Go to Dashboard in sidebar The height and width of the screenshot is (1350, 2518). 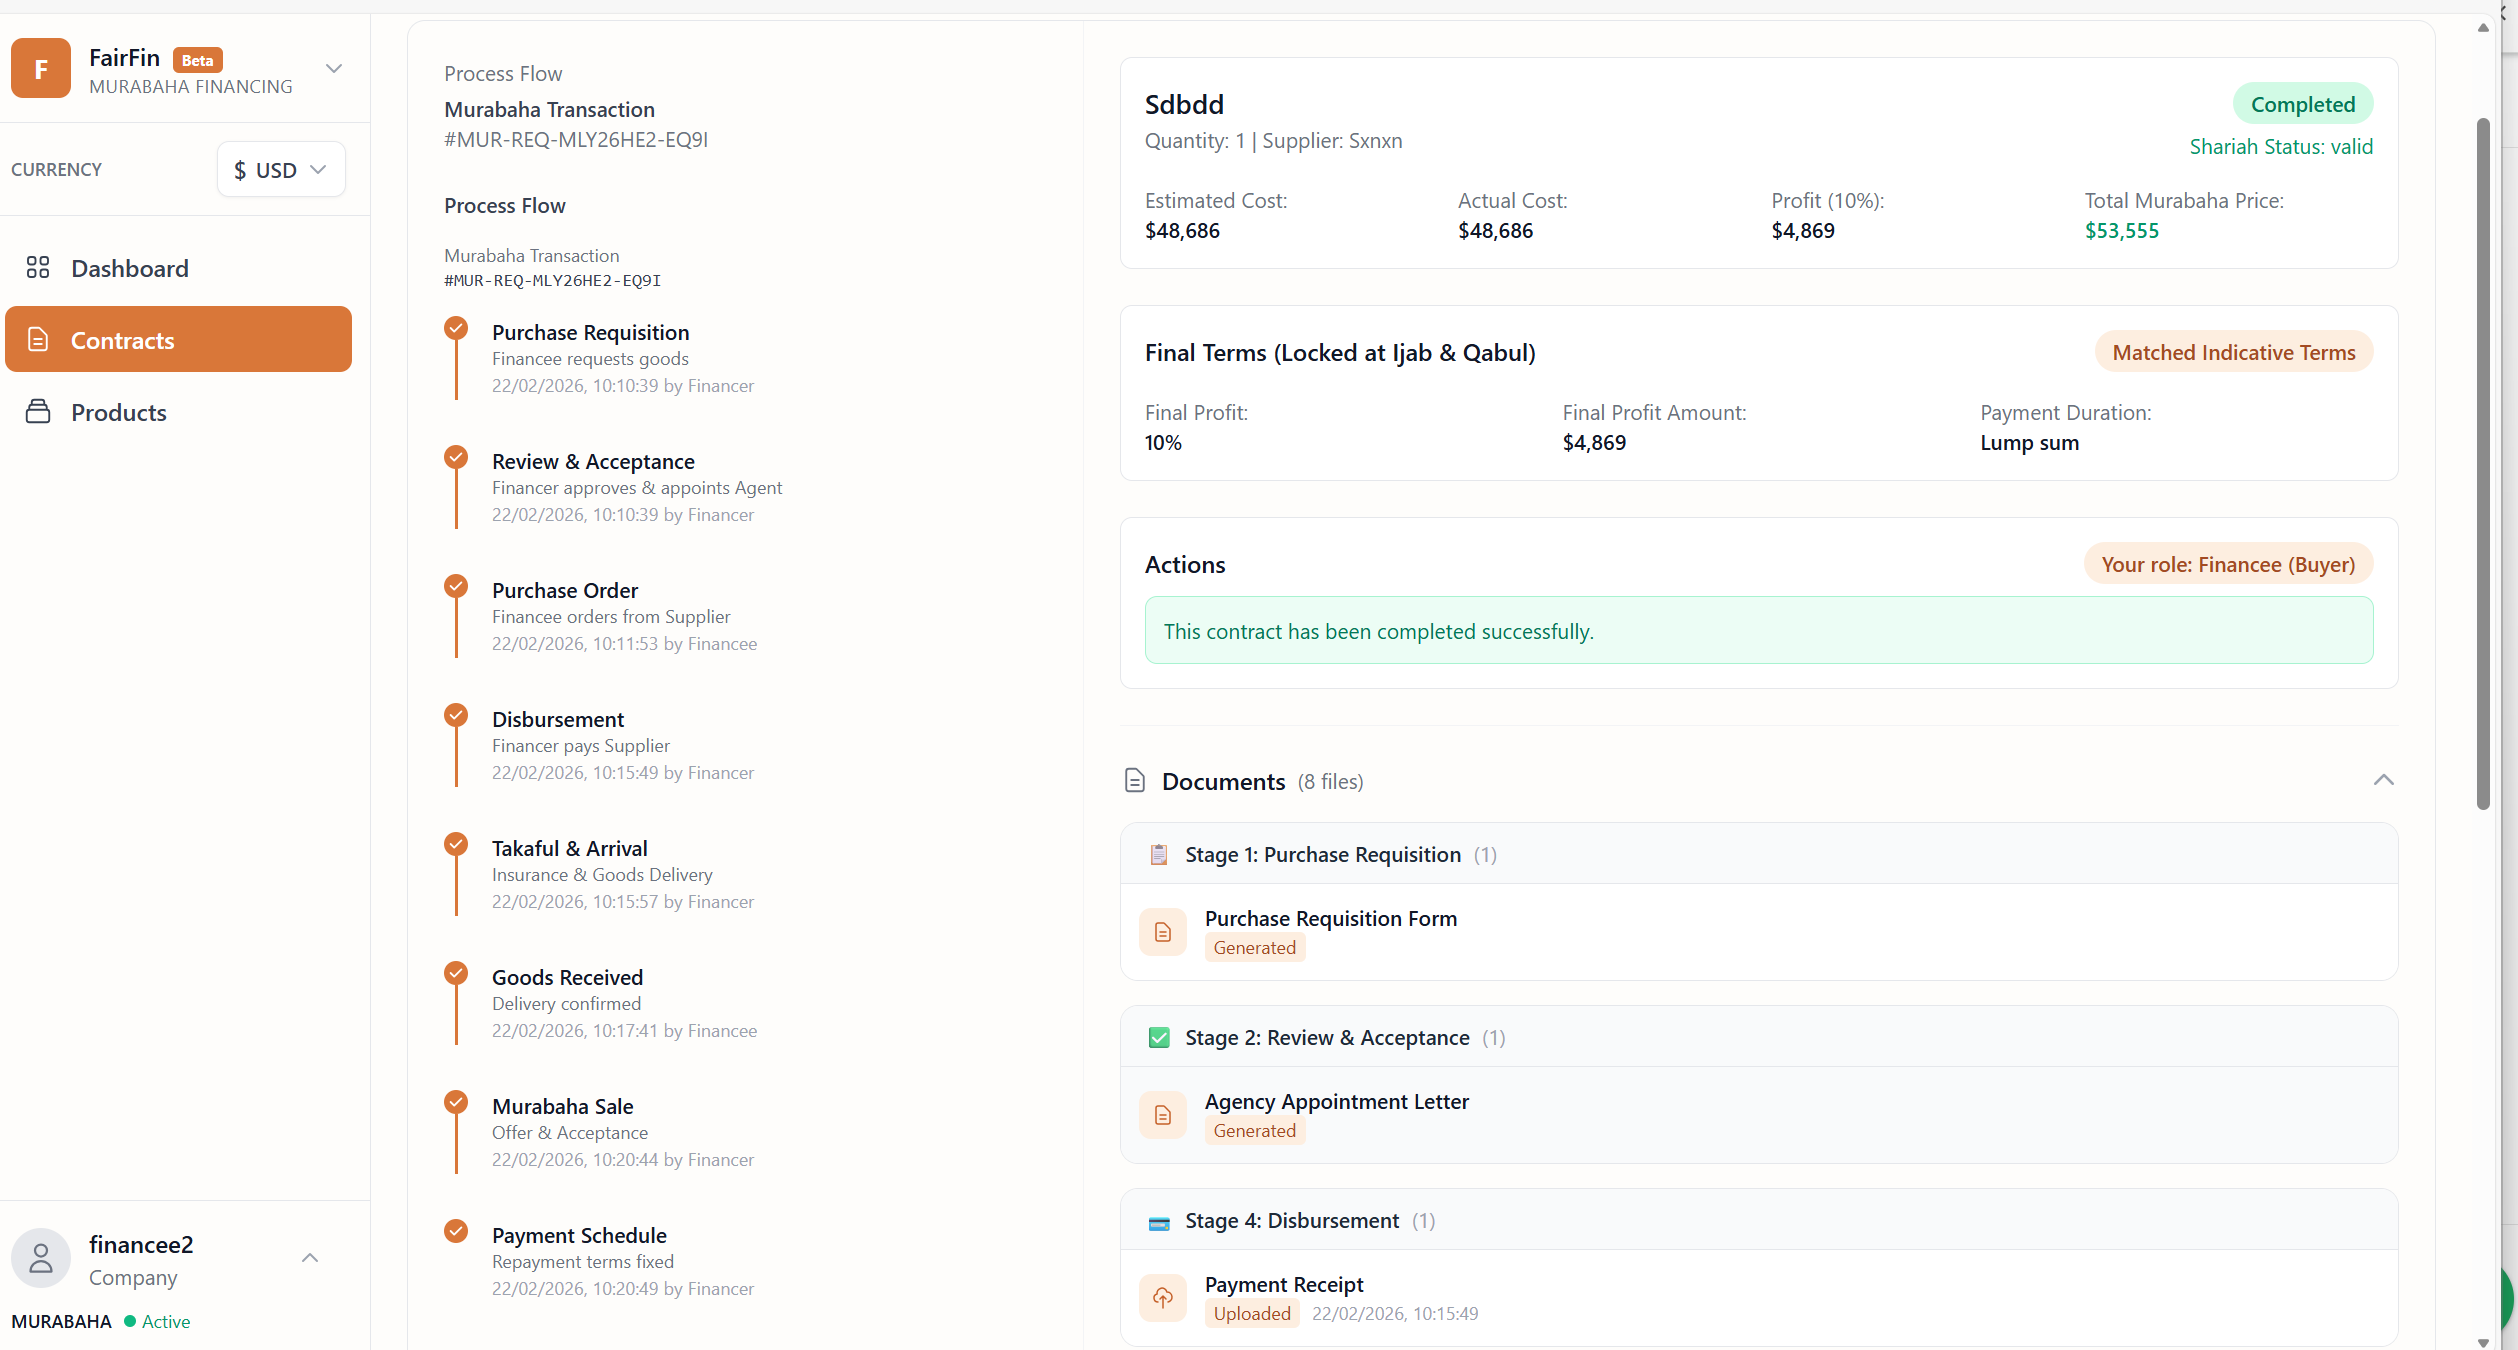pyautogui.click(x=129, y=268)
